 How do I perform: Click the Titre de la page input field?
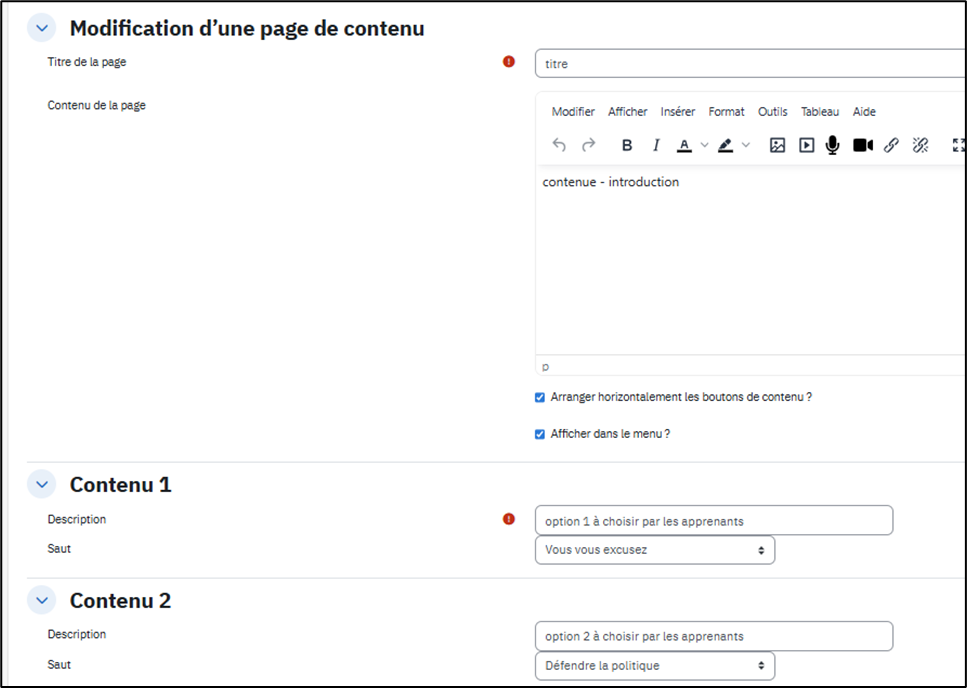click(750, 63)
